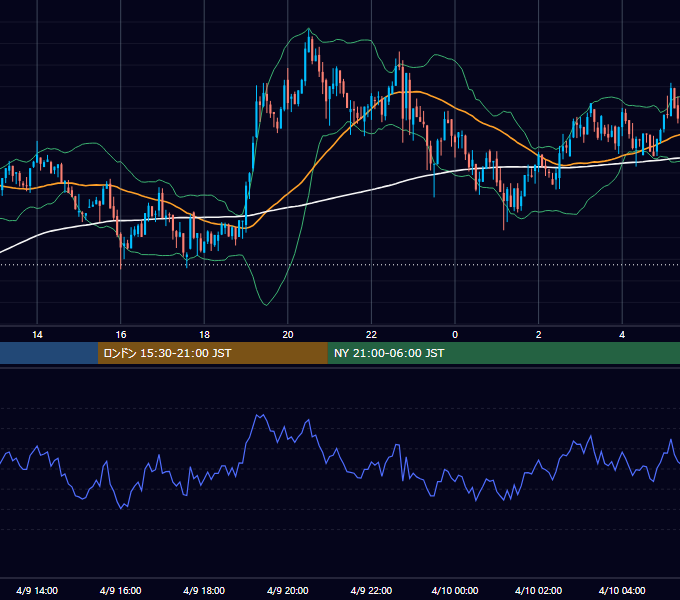Click the 4 hour label on price chart axis
Screen dimensions: 680x600
pyautogui.click(x=622, y=335)
